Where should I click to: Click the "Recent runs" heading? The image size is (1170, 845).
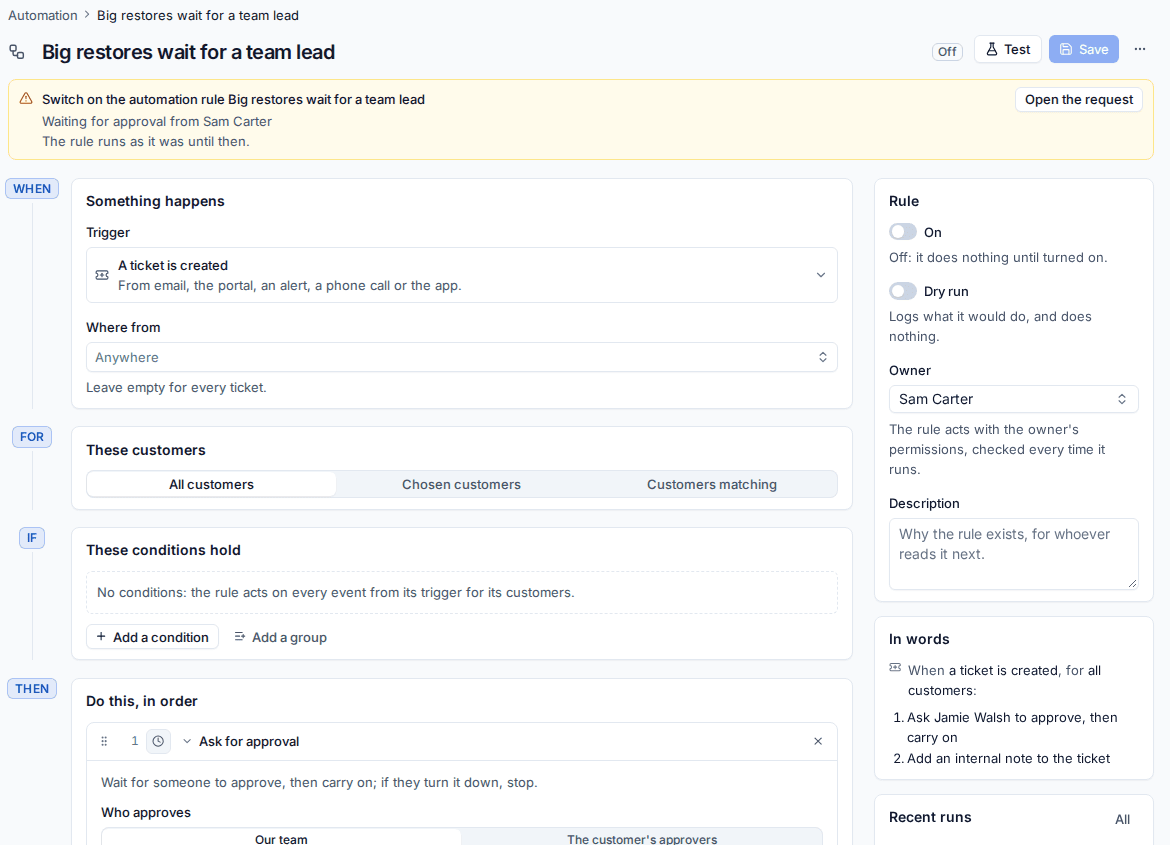click(930, 817)
